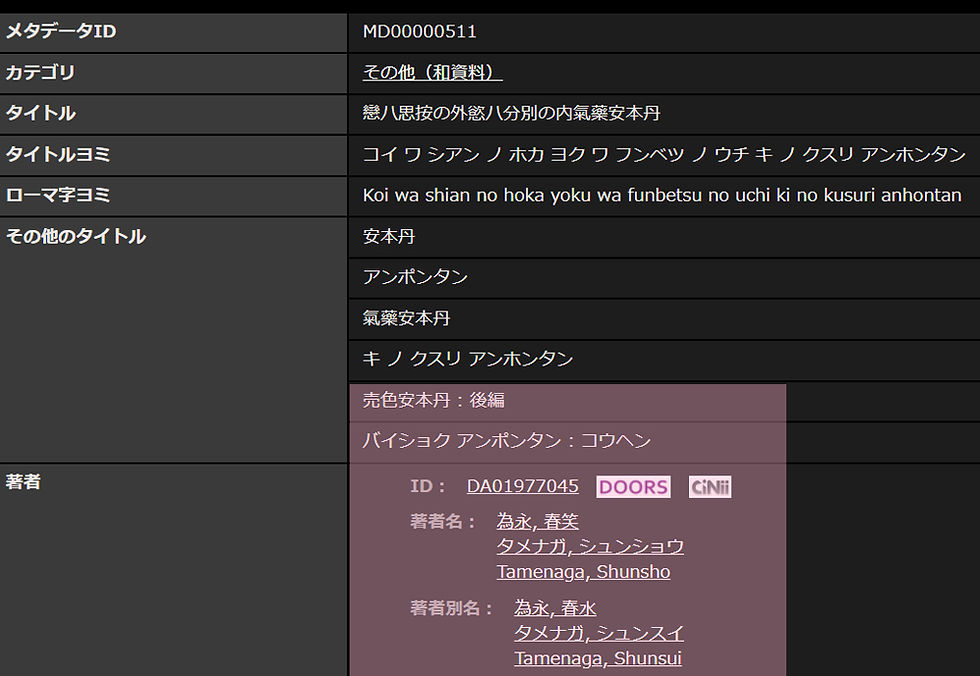The height and width of the screenshot is (676, 980).
Task: Click the タイトルヨミ row label
Action: point(58,154)
